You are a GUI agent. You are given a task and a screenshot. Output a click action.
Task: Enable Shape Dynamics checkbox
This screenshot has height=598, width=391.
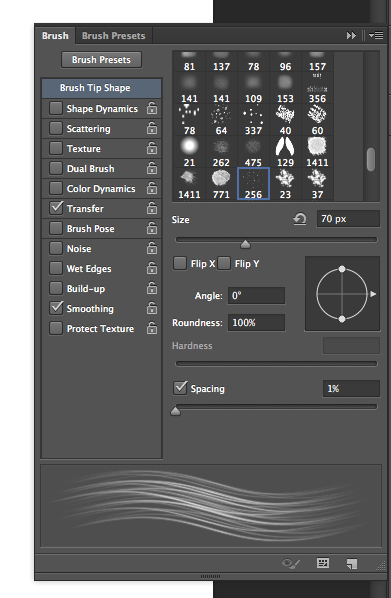[x=56, y=108]
